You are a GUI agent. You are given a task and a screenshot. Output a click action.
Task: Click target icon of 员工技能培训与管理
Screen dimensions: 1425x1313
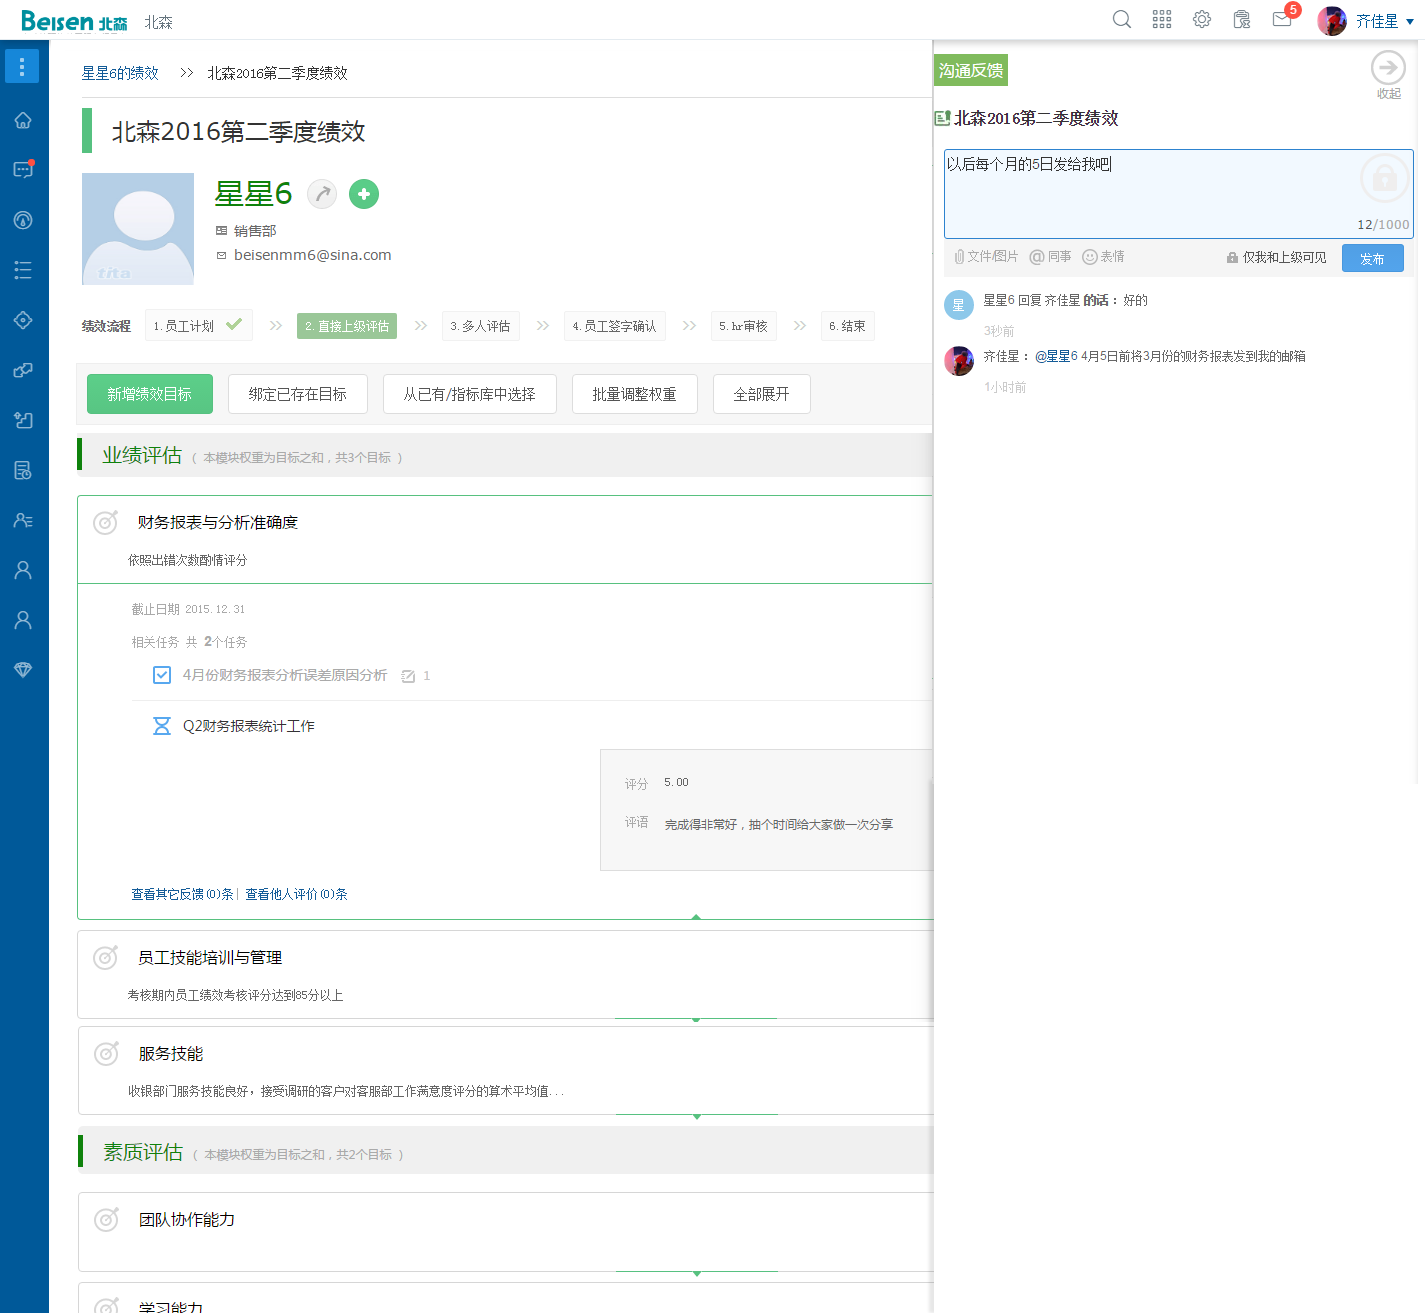105,957
